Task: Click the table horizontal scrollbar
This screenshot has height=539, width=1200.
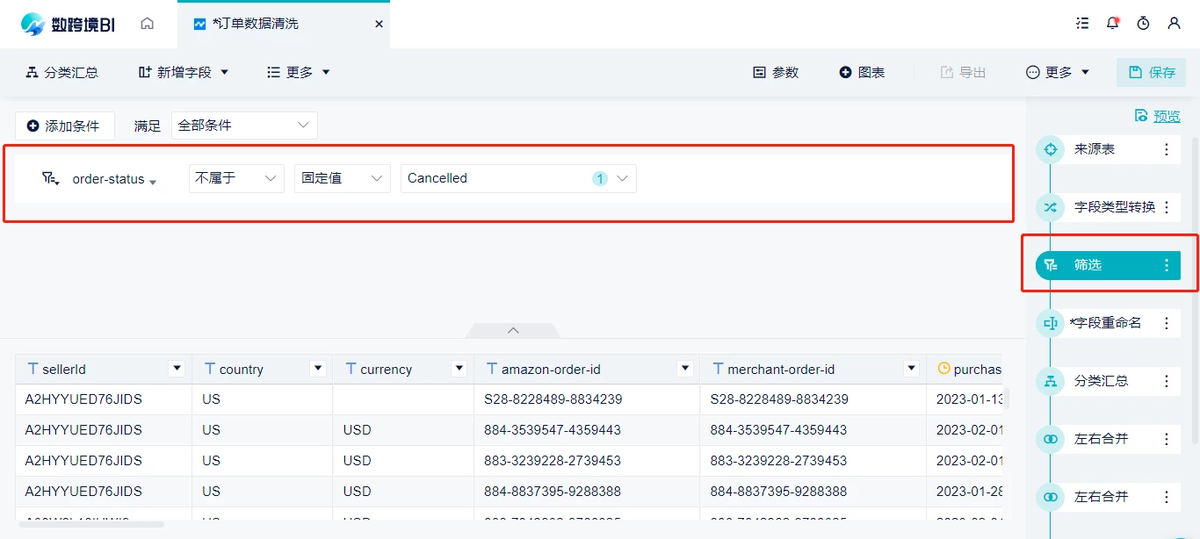Action: [90, 524]
